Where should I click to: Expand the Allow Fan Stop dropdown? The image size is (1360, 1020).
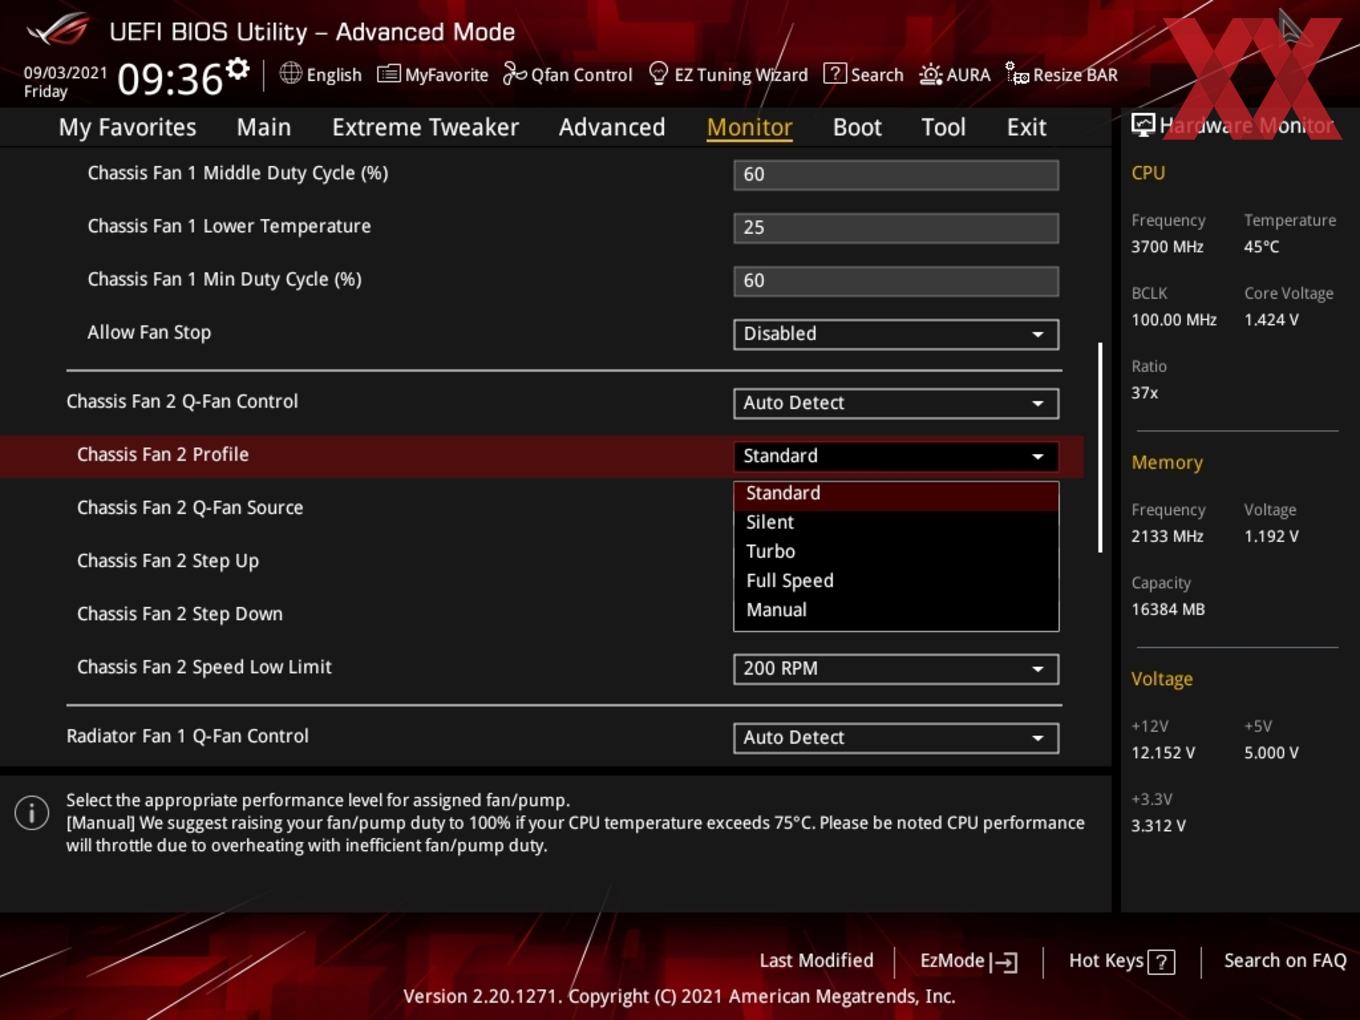(x=896, y=334)
